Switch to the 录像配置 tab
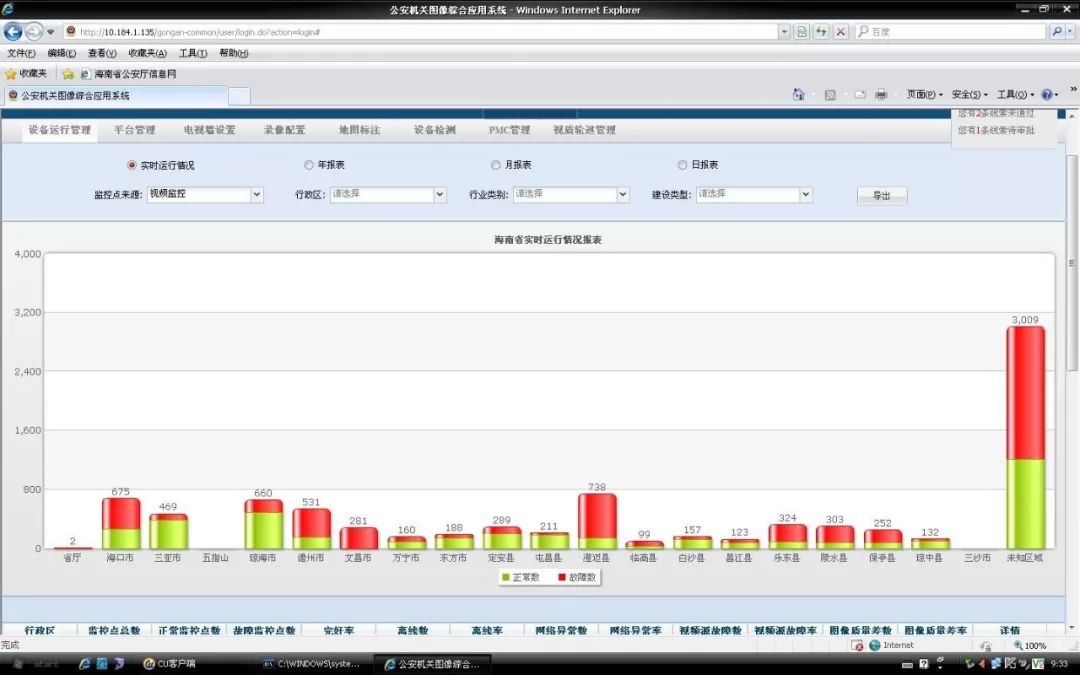The image size is (1080, 675). (284, 129)
